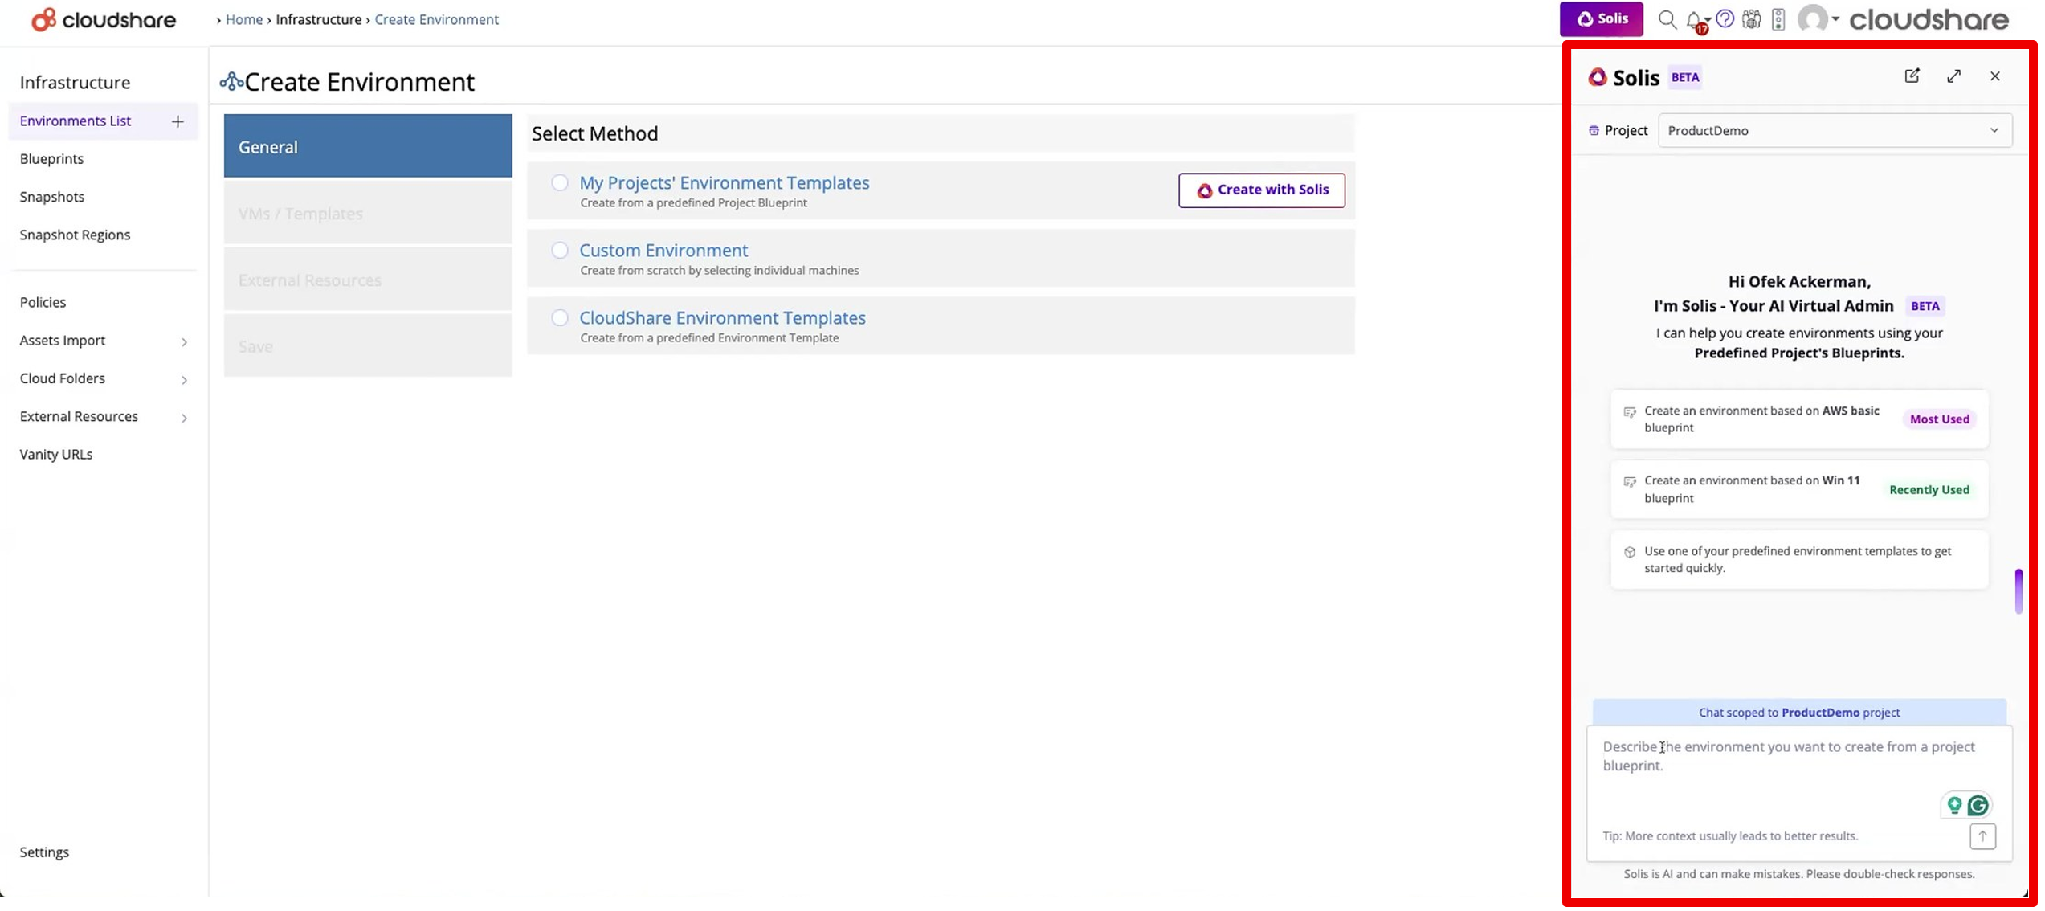This screenshot has width=2045, height=911.
Task: Open Environments List in sidebar
Action: tap(76, 121)
